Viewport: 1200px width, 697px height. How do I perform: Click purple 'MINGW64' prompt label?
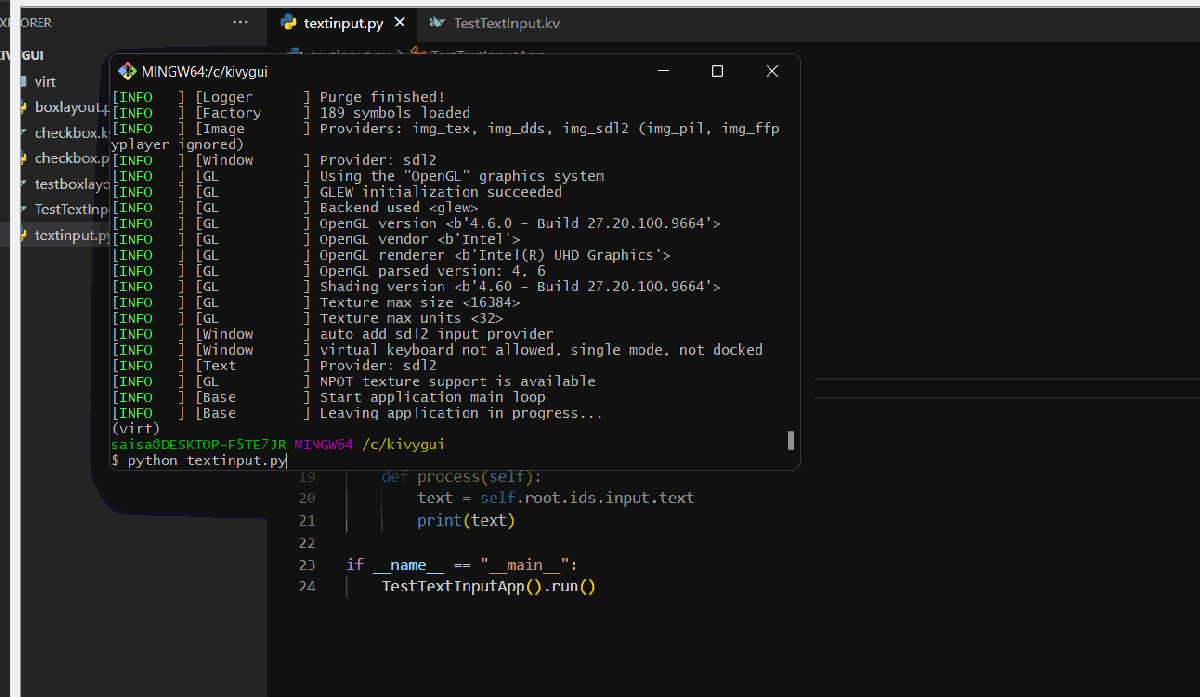tap(324, 444)
